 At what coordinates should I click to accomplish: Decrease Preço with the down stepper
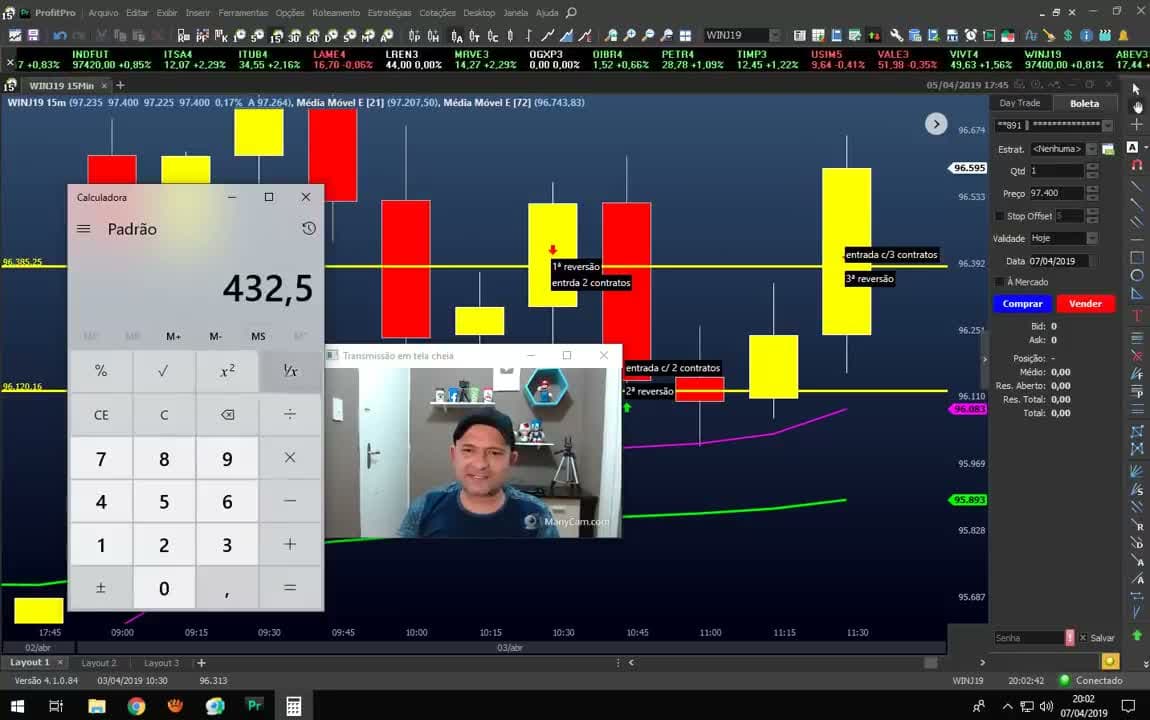(1091, 197)
